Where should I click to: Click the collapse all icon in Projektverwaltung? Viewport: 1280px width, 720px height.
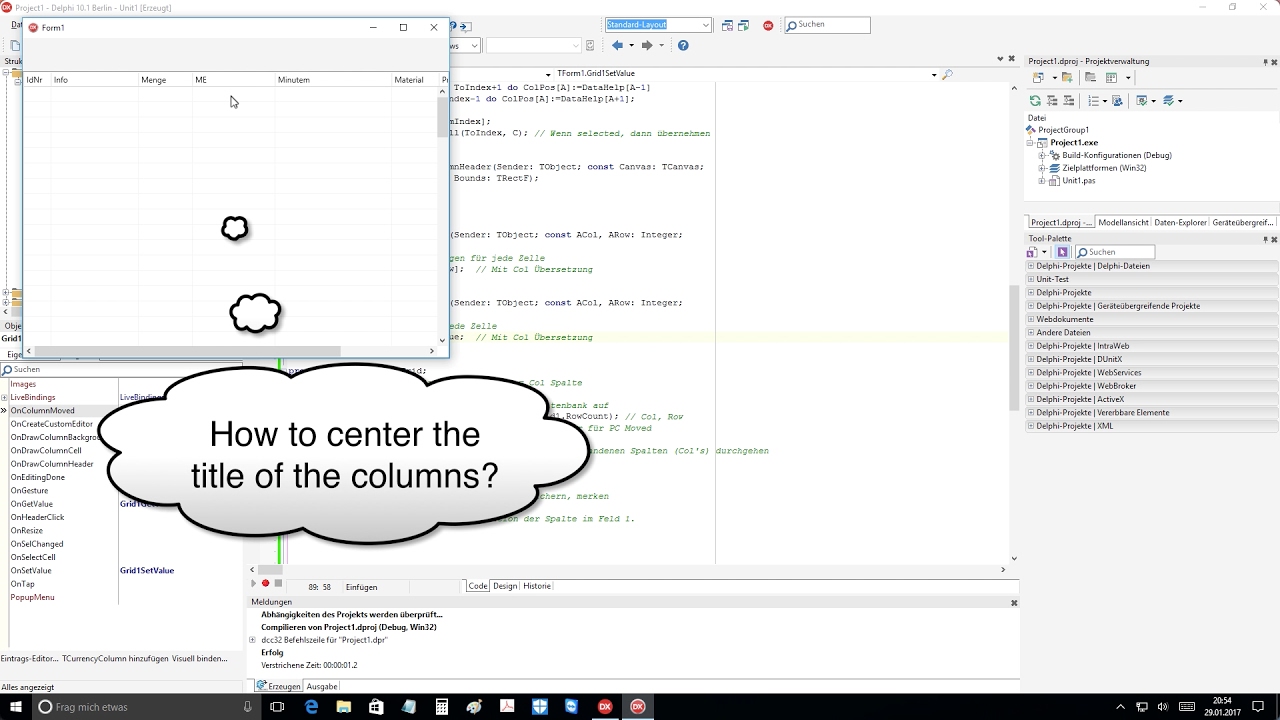click(1067, 101)
